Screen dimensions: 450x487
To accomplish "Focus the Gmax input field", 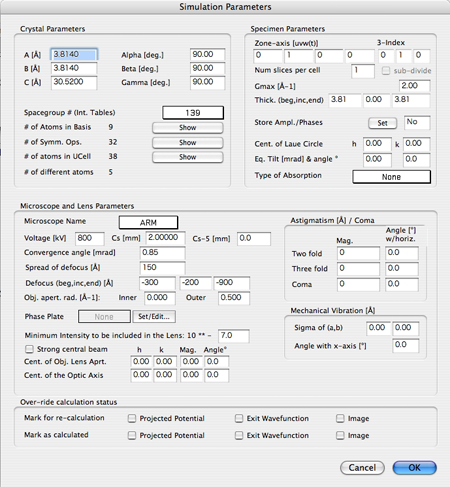I will (414, 86).
